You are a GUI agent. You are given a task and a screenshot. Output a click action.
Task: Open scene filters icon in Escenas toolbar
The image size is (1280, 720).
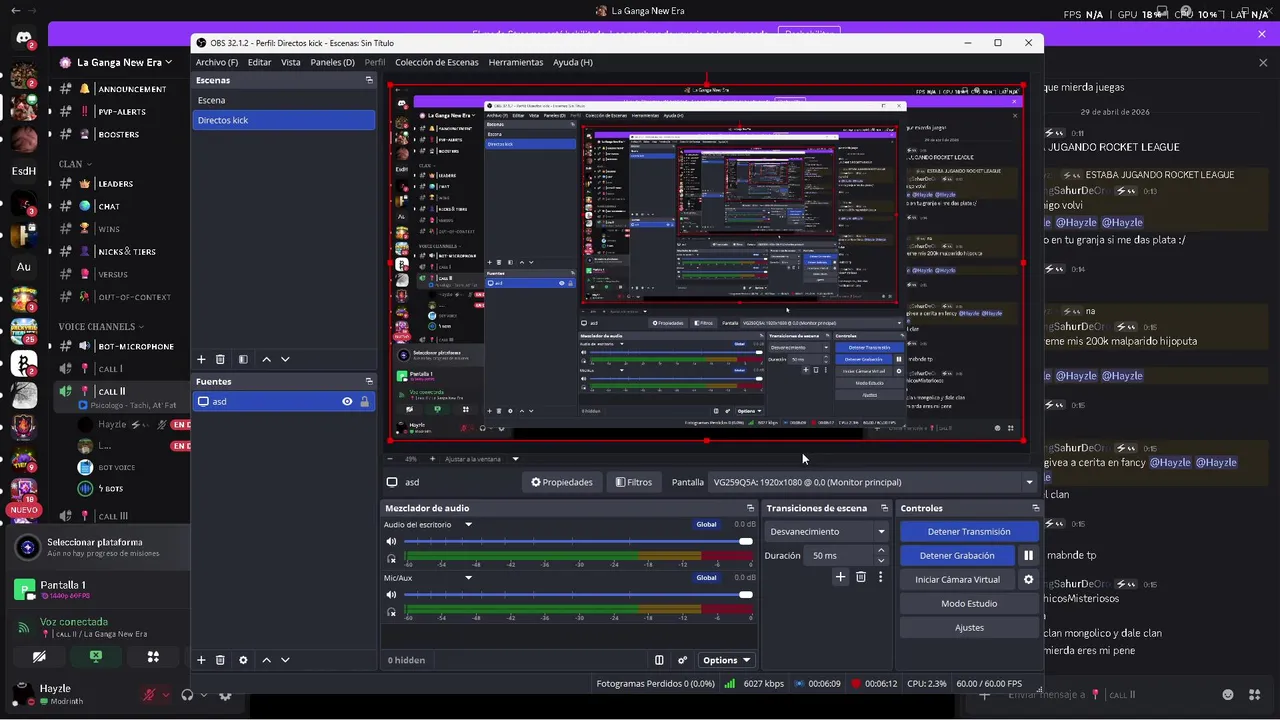(x=243, y=359)
